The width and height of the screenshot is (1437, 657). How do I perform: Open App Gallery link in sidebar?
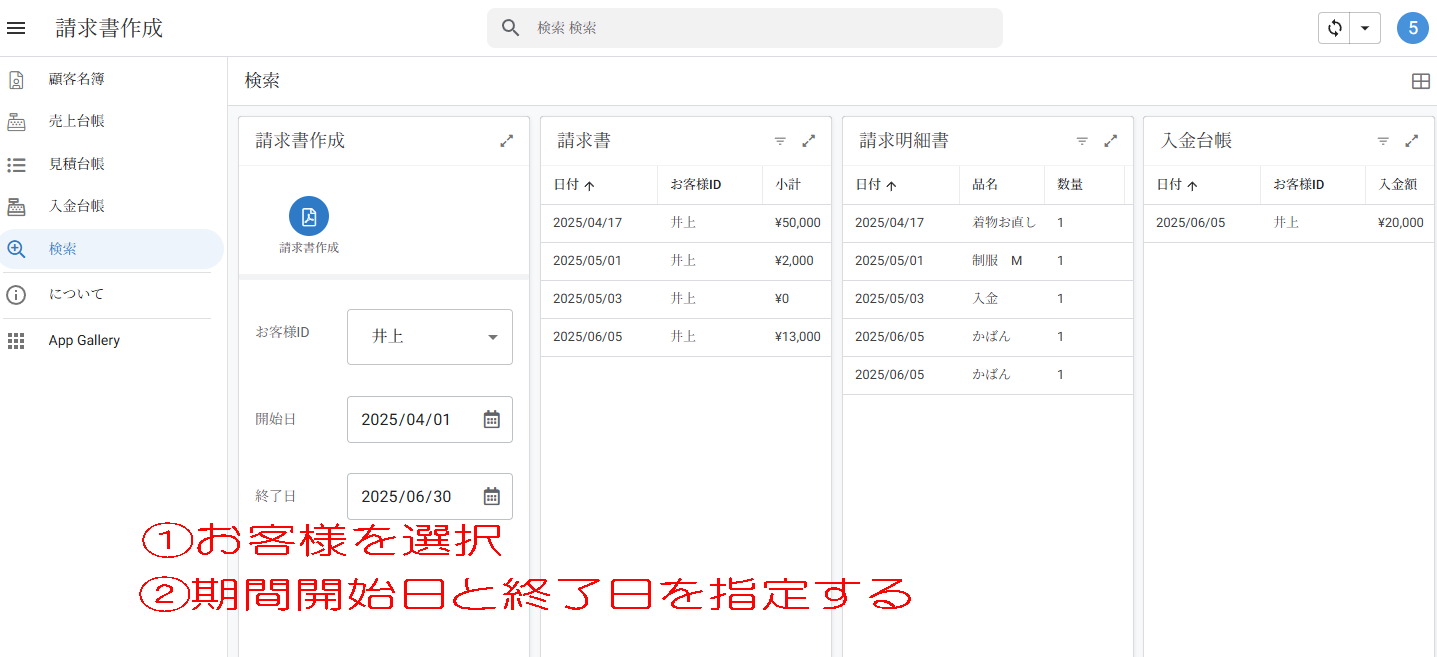coord(84,341)
